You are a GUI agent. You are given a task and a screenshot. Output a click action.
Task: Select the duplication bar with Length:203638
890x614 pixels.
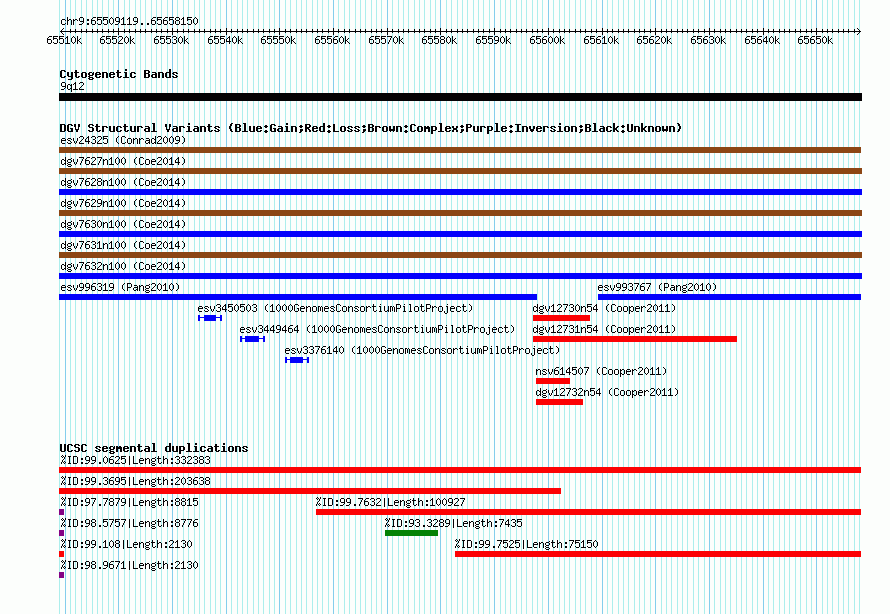tap(310, 491)
